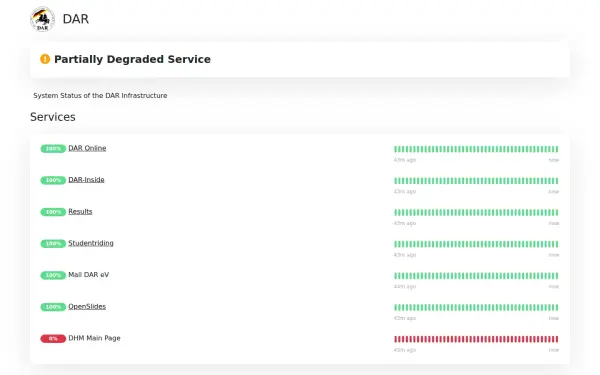This screenshot has width=600, height=375.
Task: Click the 100% badge beside Mail DAR eV
Action: (x=53, y=275)
